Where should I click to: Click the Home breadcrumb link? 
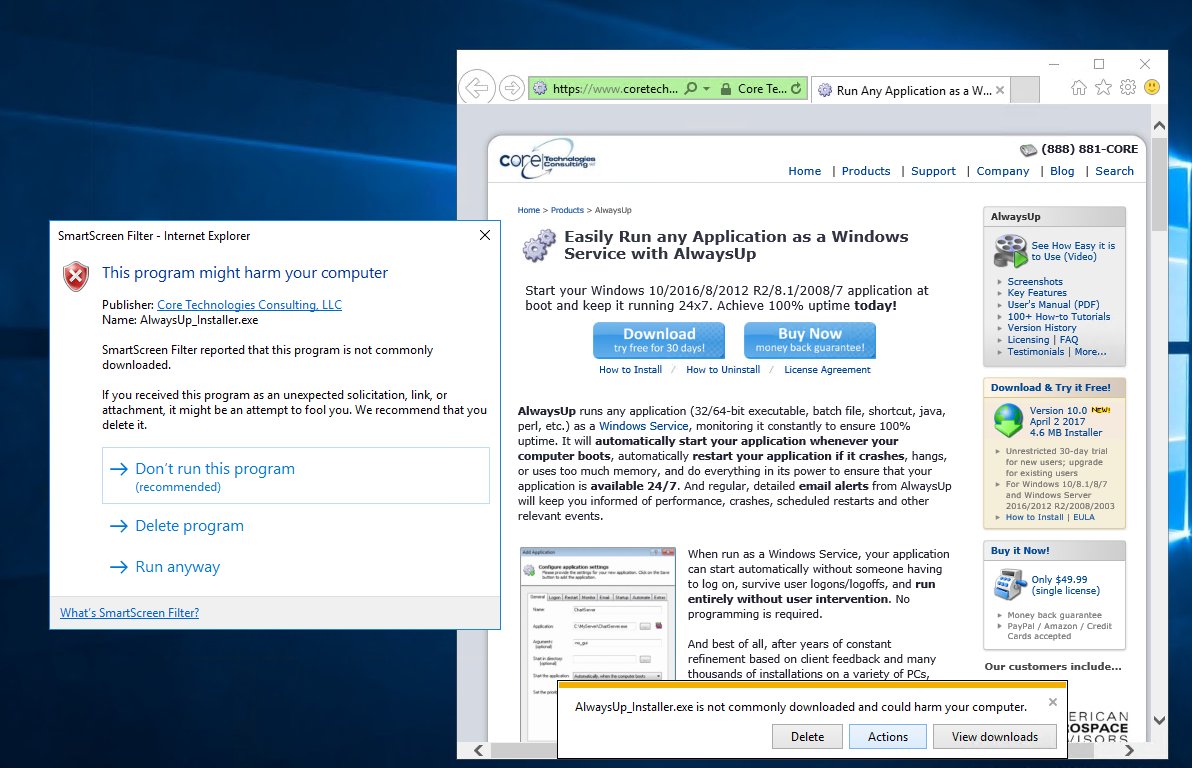click(x=528, y=210)
